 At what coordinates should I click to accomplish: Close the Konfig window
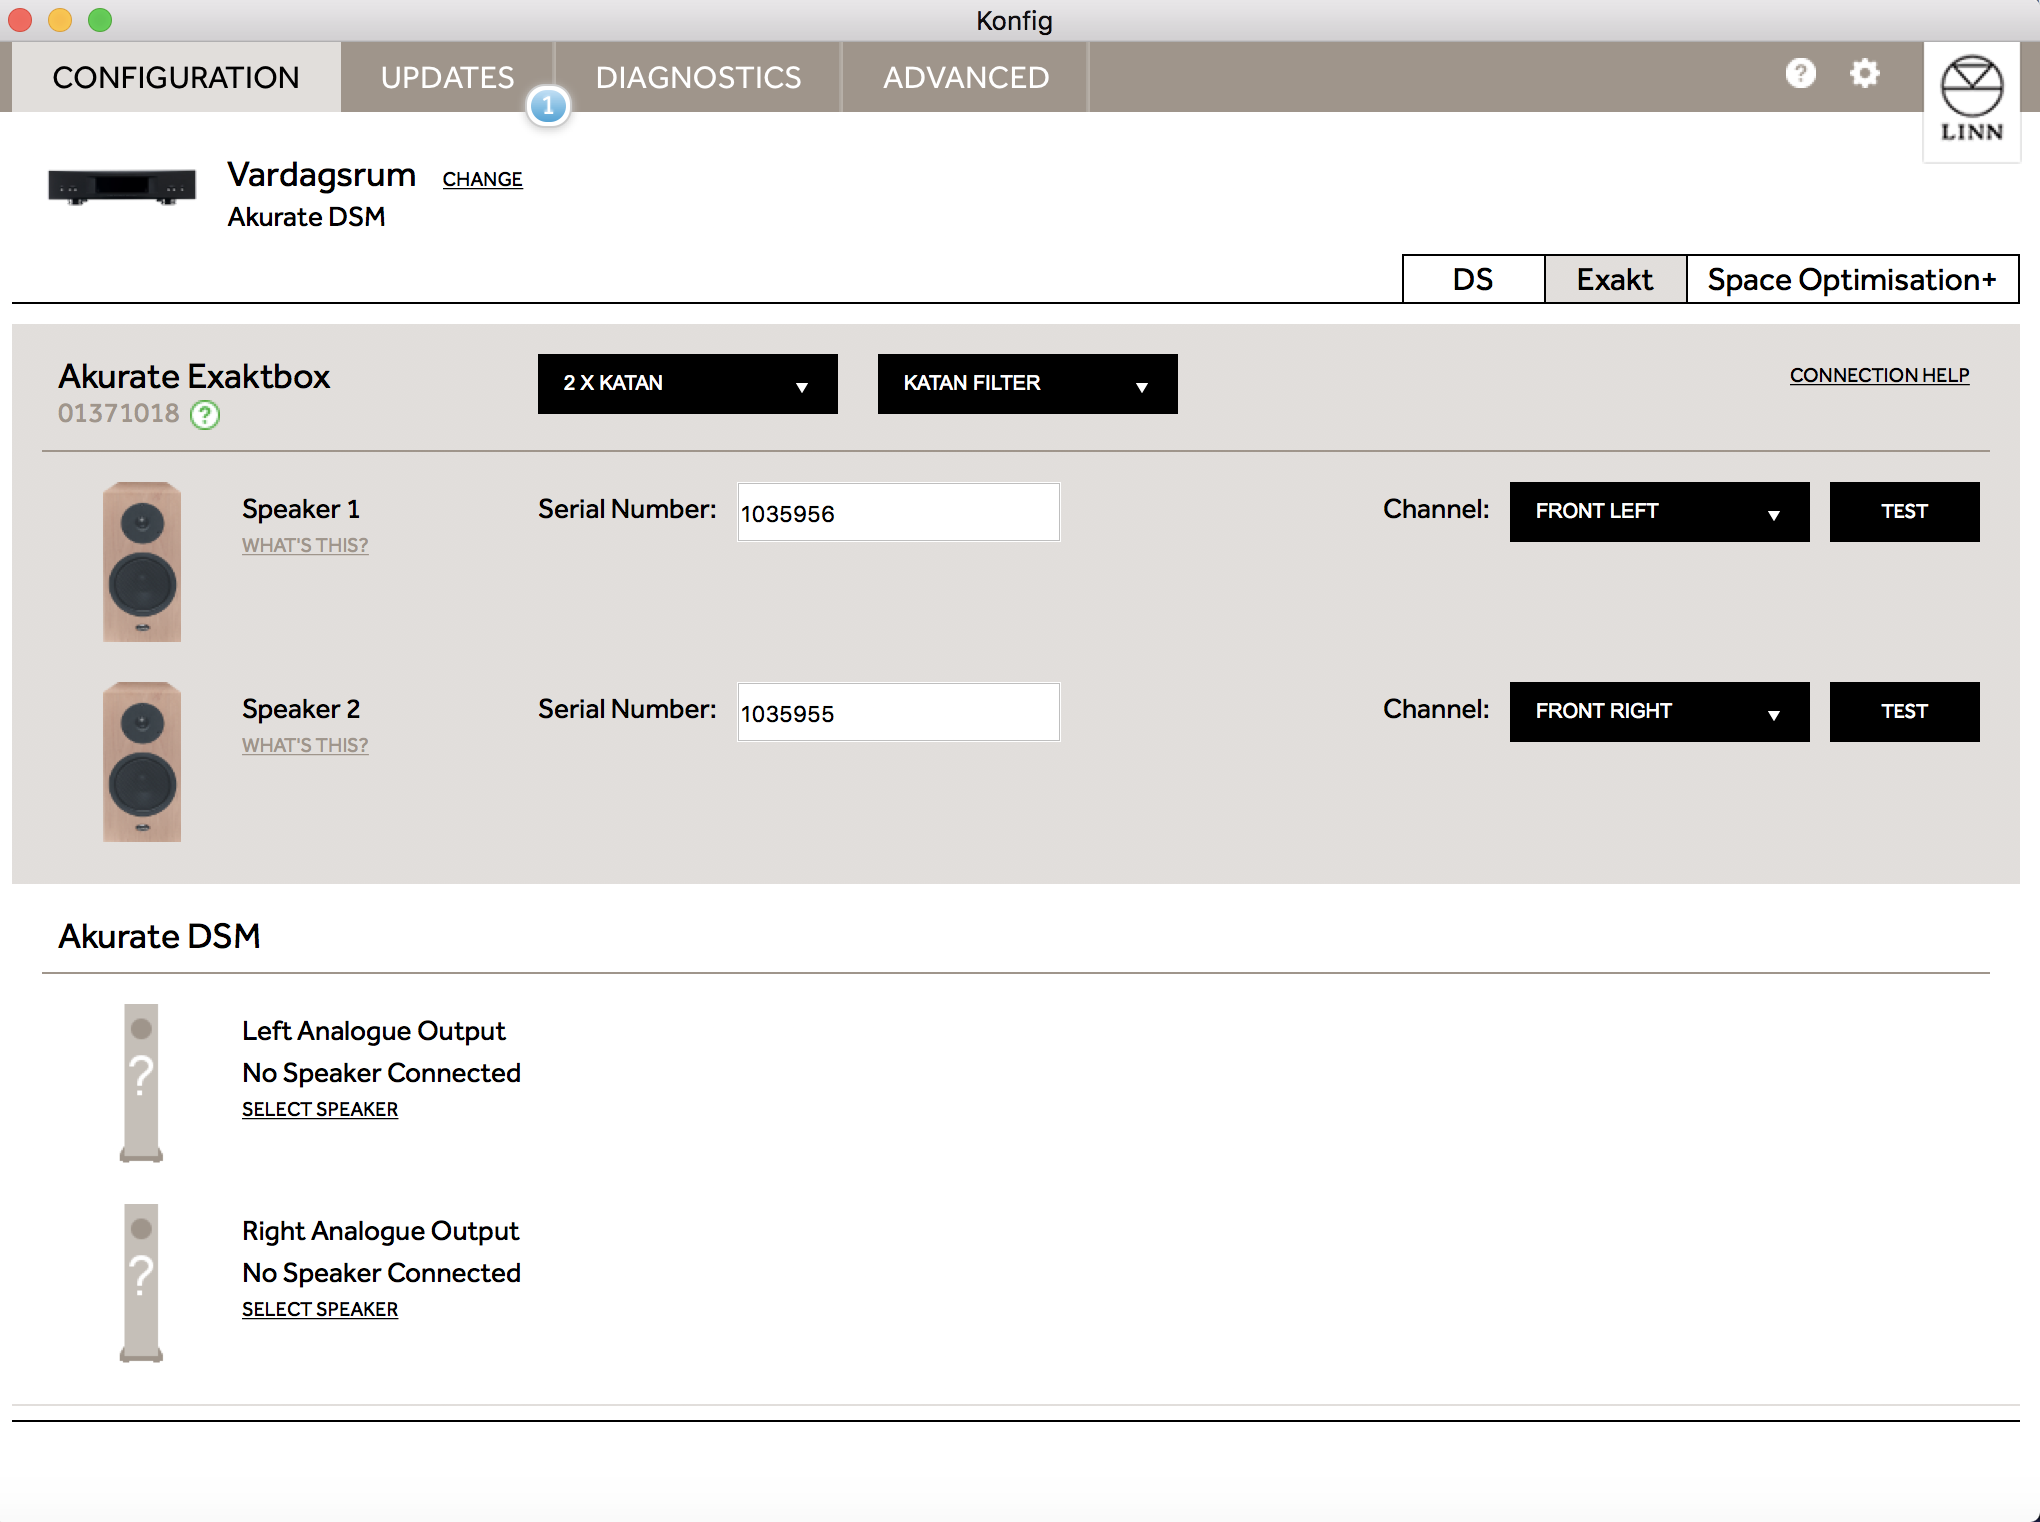[20, 20]
